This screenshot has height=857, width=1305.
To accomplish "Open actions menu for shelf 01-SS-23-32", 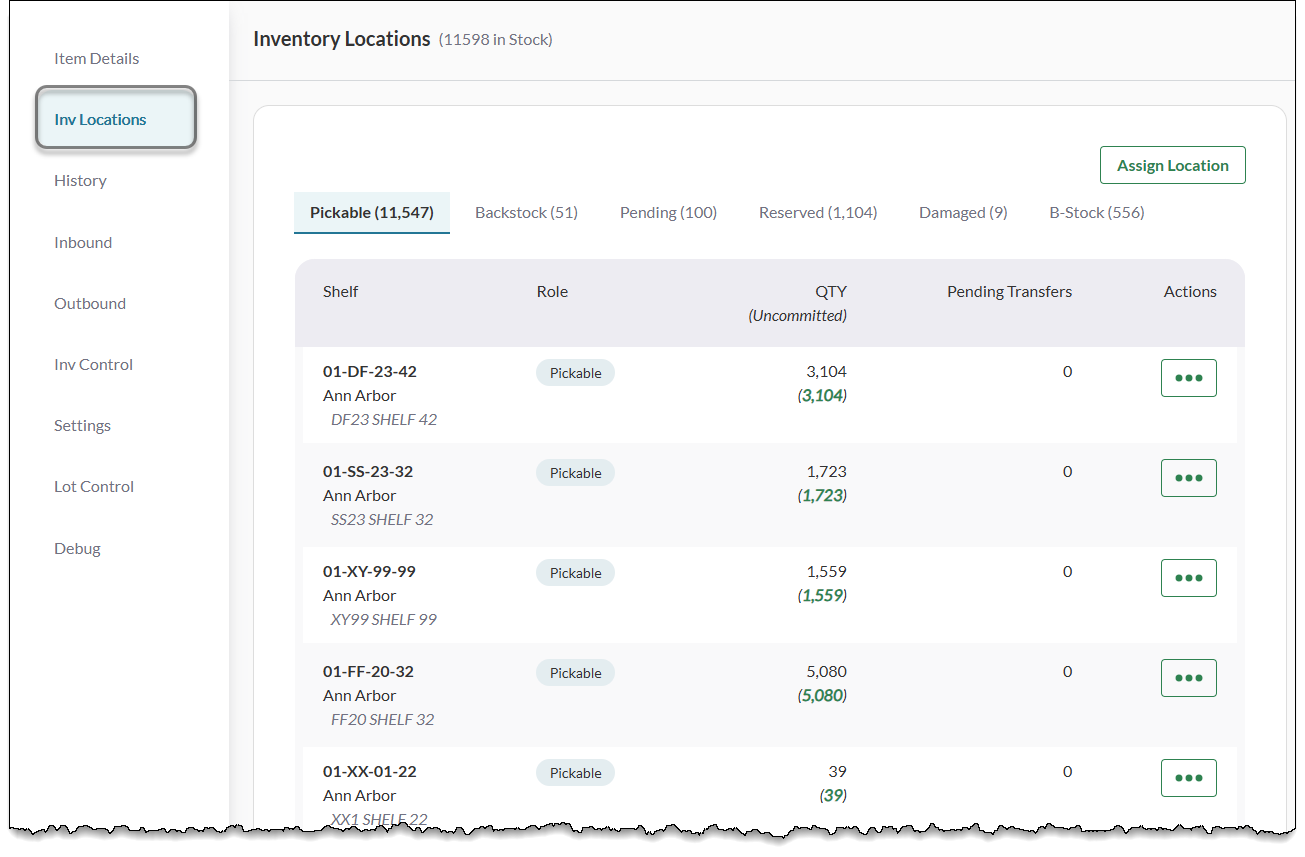I will pos(1188,478).
